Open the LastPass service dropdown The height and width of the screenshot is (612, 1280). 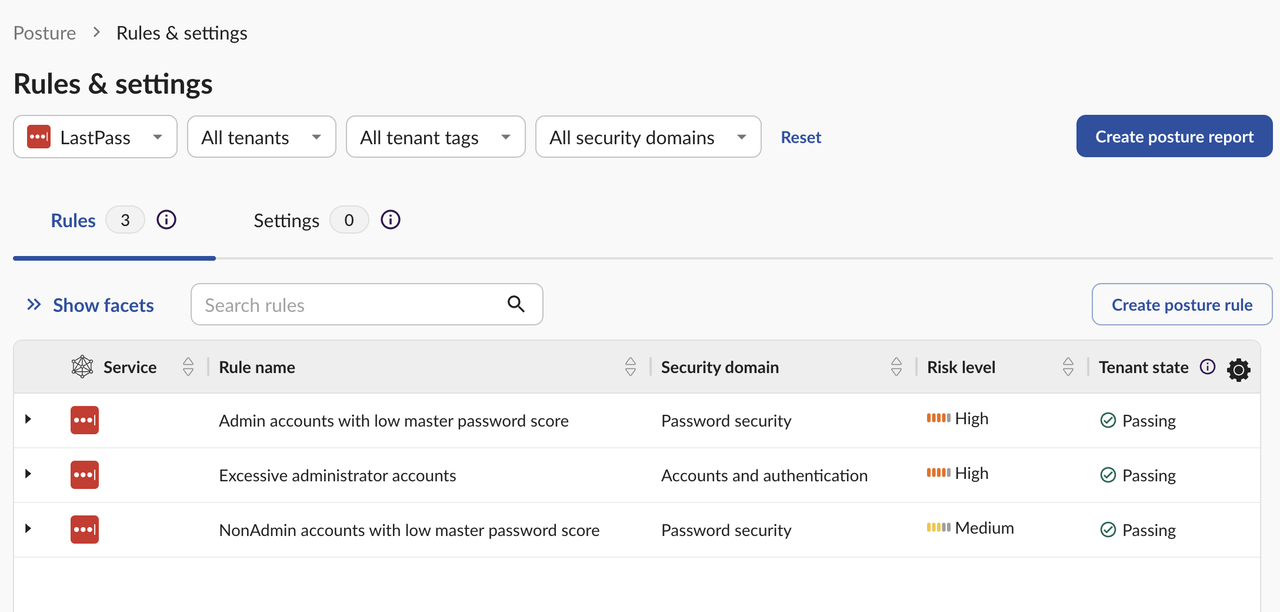(x=95, y=137)
